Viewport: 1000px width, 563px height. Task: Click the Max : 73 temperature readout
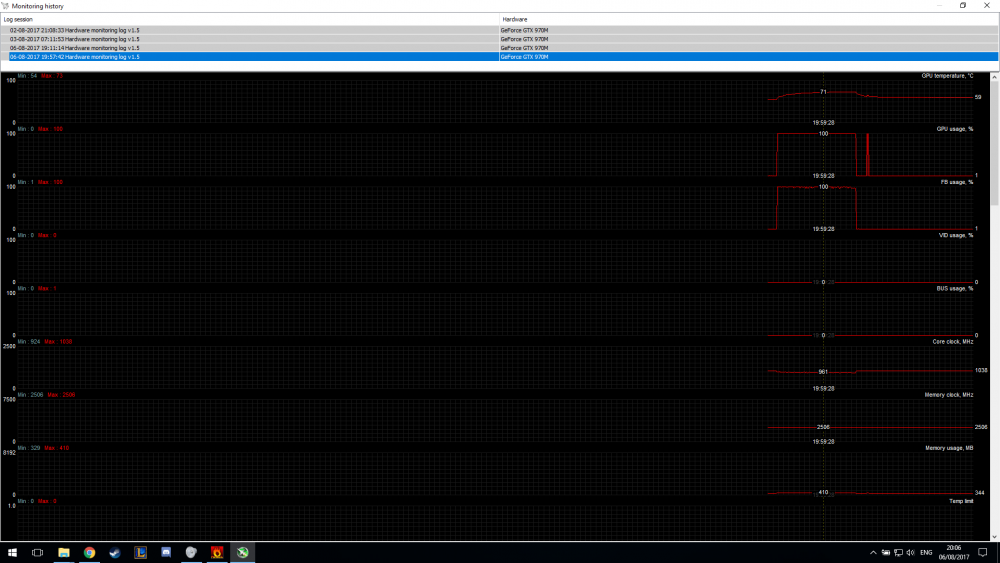click(x=52, y=76)
